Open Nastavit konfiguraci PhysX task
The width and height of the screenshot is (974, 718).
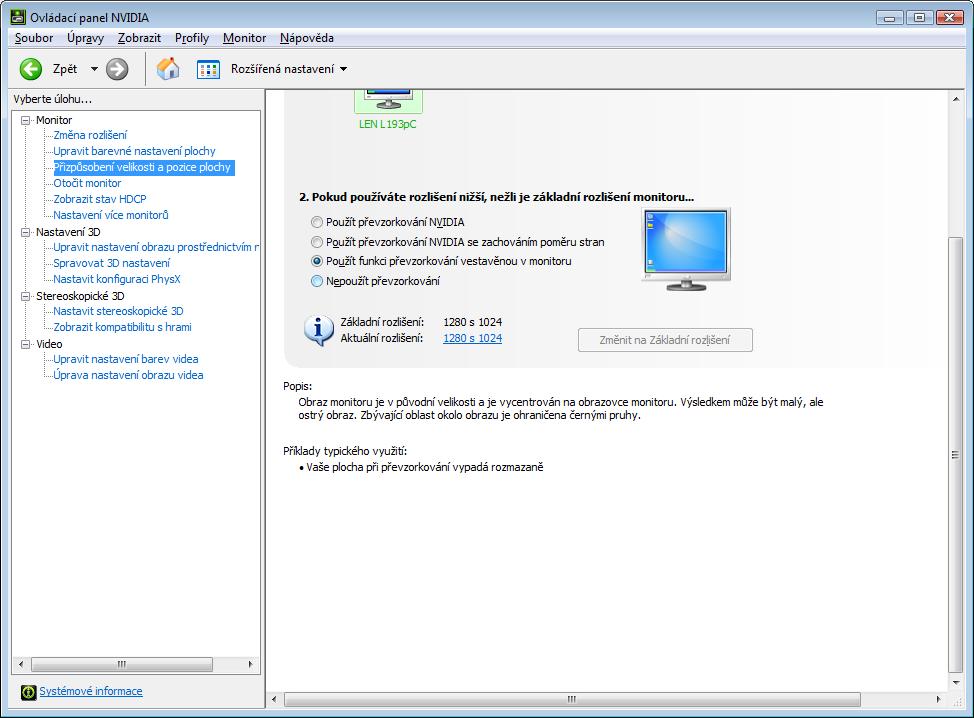pyautogui.click(x=117, y=279)
